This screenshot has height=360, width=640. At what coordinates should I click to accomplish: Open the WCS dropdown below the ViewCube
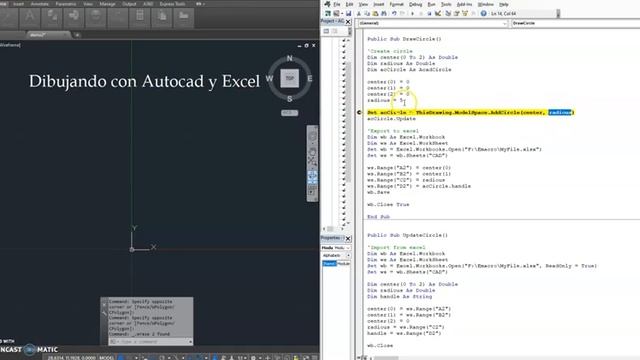pyautogui.click(x=289, y=113)
